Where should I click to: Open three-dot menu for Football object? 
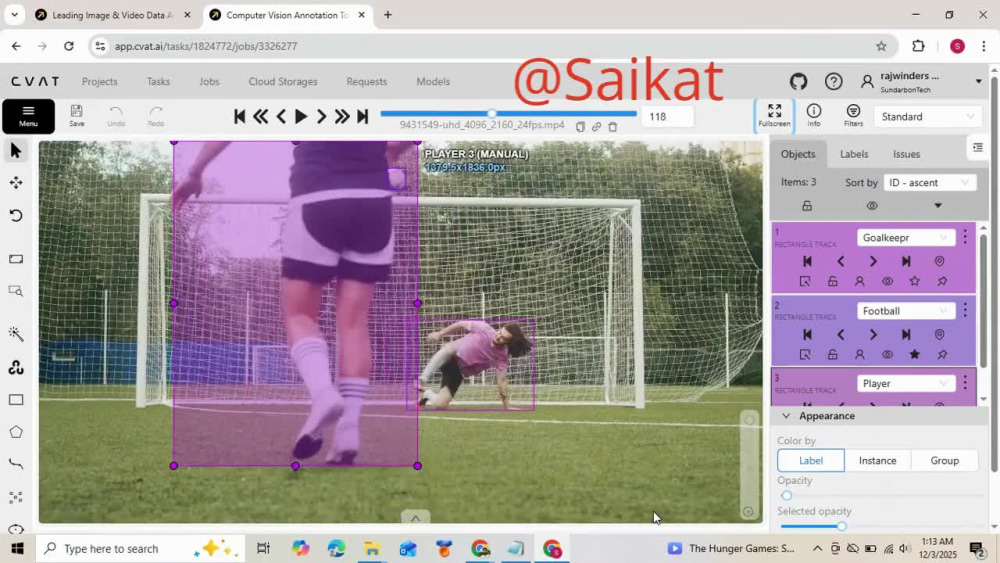click(x=965, y=311)
